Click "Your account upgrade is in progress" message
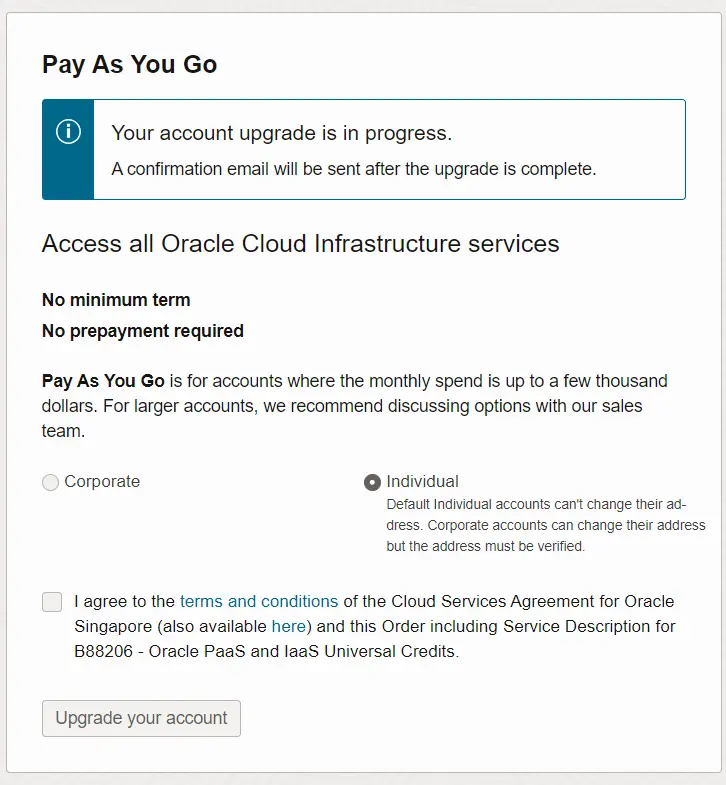The width and height of the screenshot is (726, 785). click(281, 133)
